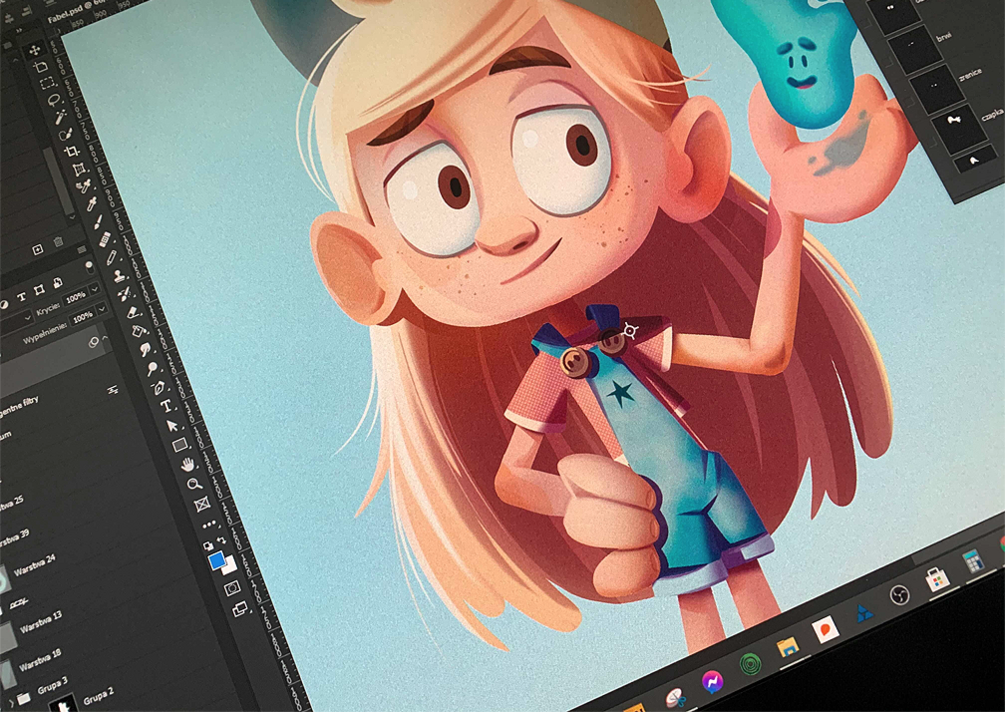Select the Pen tool

click(159, 387)
